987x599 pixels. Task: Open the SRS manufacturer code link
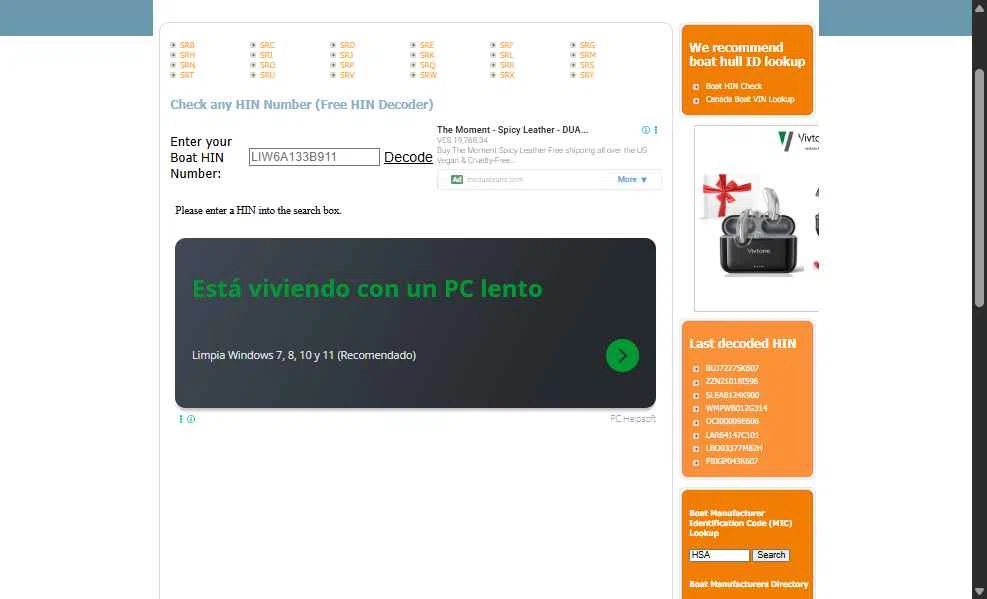click(x=587, y=65)
